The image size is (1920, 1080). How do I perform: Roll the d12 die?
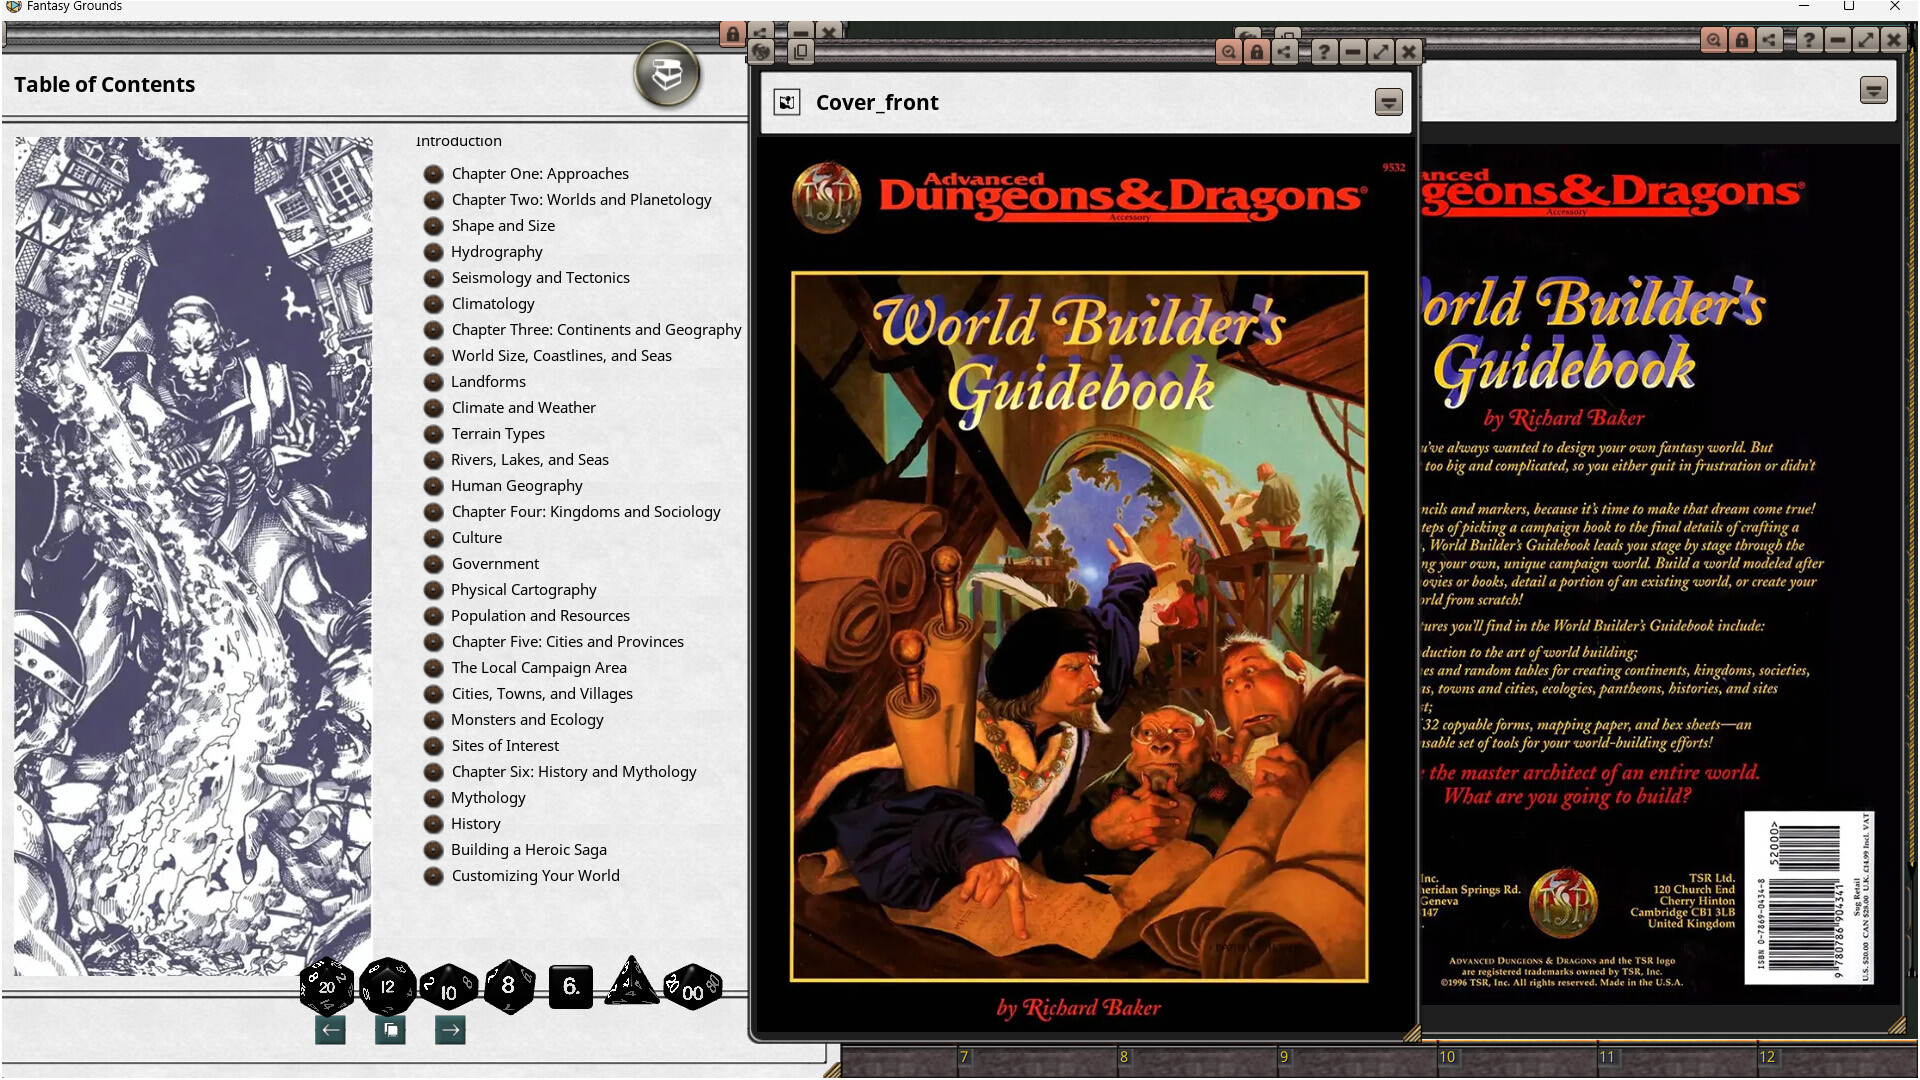tap(388, 985)
